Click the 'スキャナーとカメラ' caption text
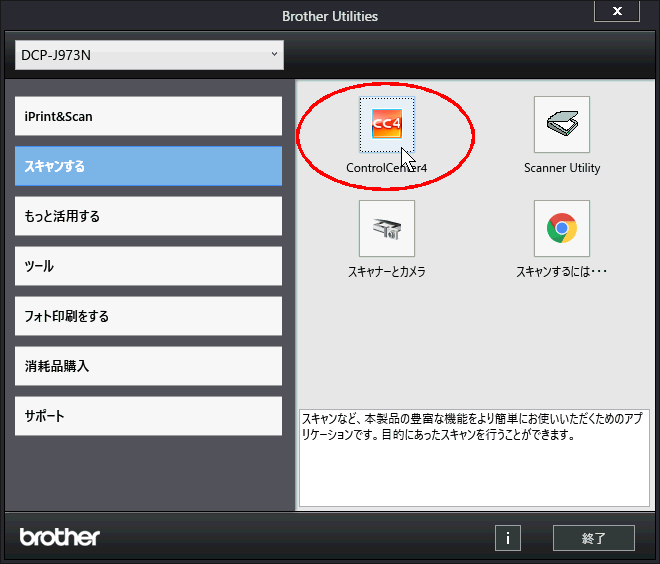The width and height of the screenshot is (660, 564). pyautogui.click(x=386, y=271)
